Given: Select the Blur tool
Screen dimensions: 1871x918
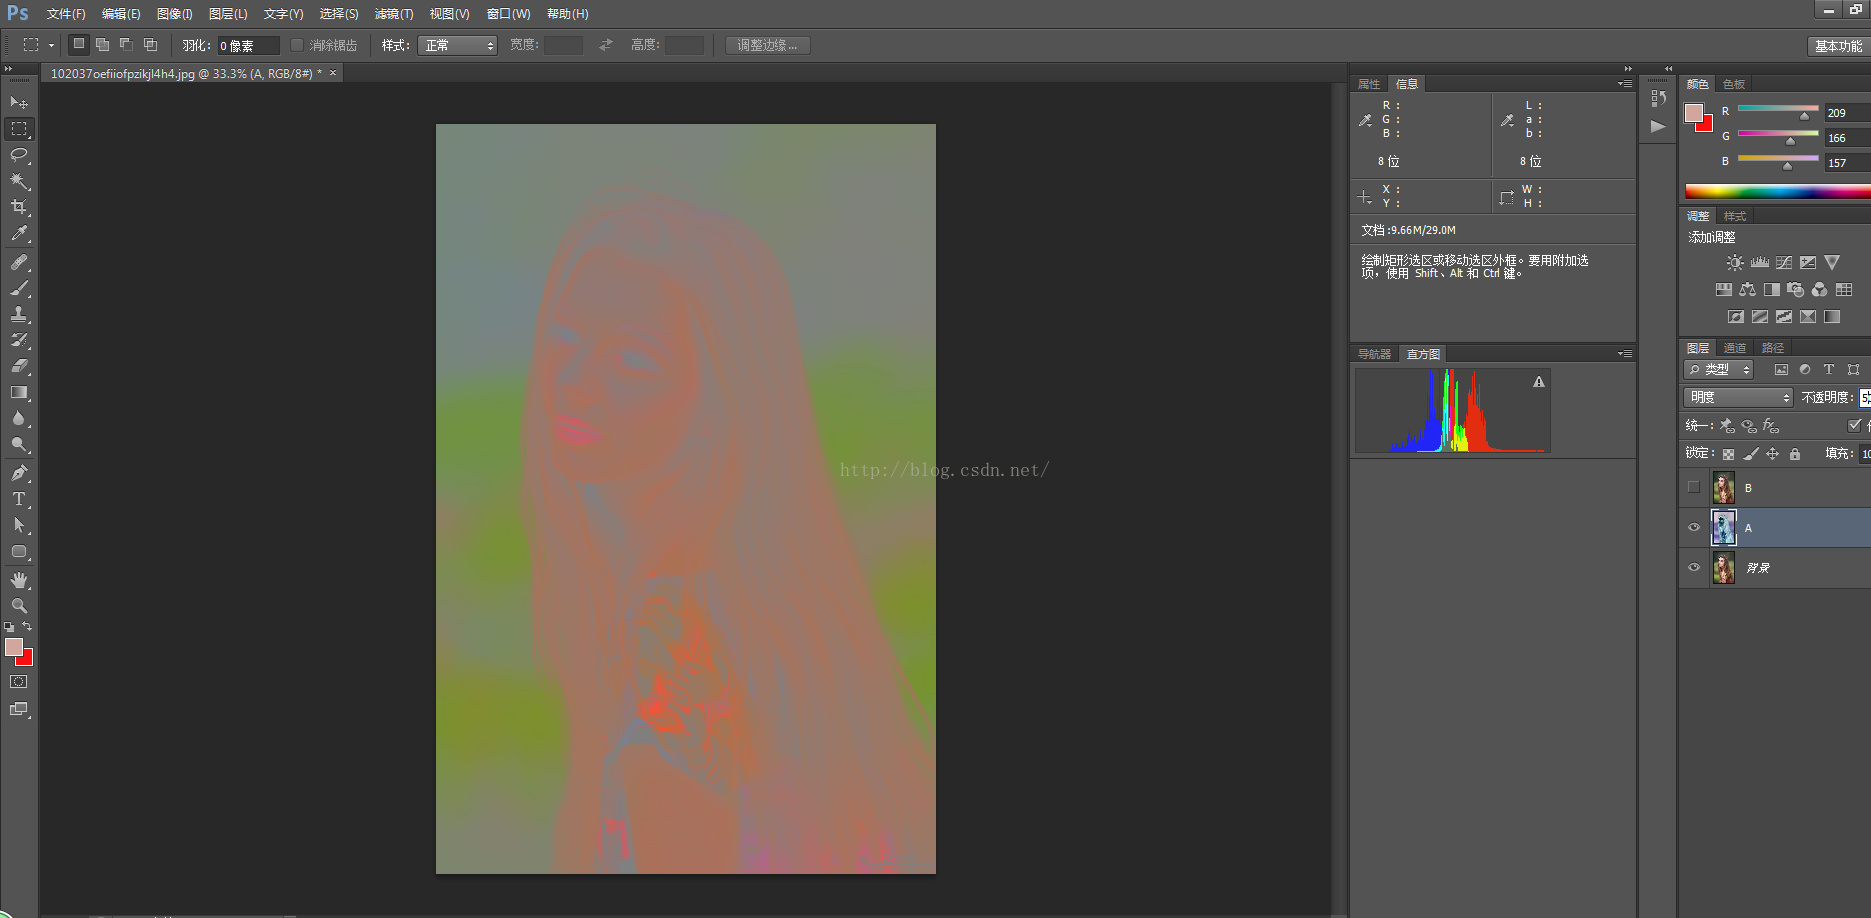Looking at the screenshot, I should point(19,418).
